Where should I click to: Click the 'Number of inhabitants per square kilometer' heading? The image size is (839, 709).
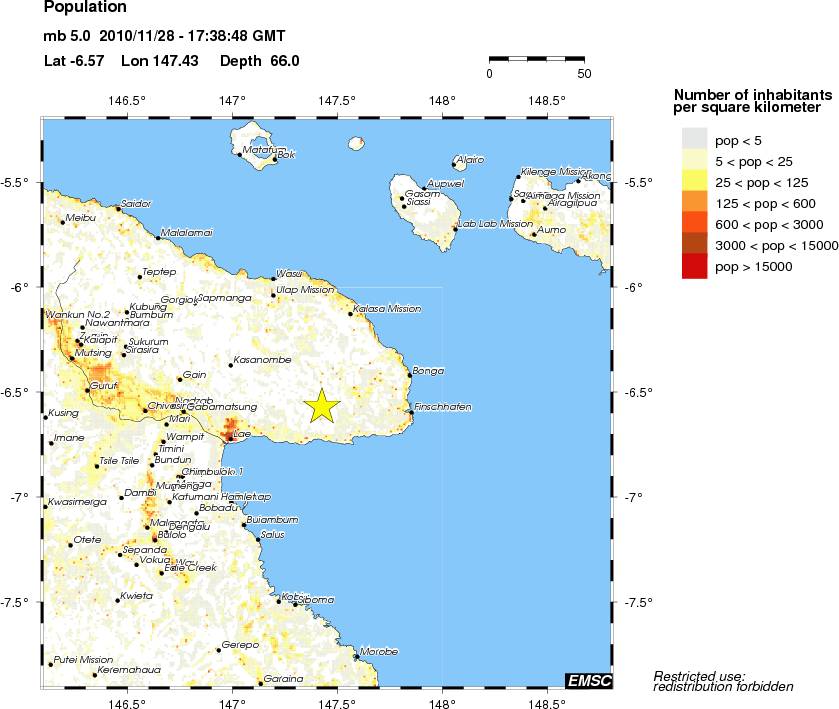click(x=752, y=101)
